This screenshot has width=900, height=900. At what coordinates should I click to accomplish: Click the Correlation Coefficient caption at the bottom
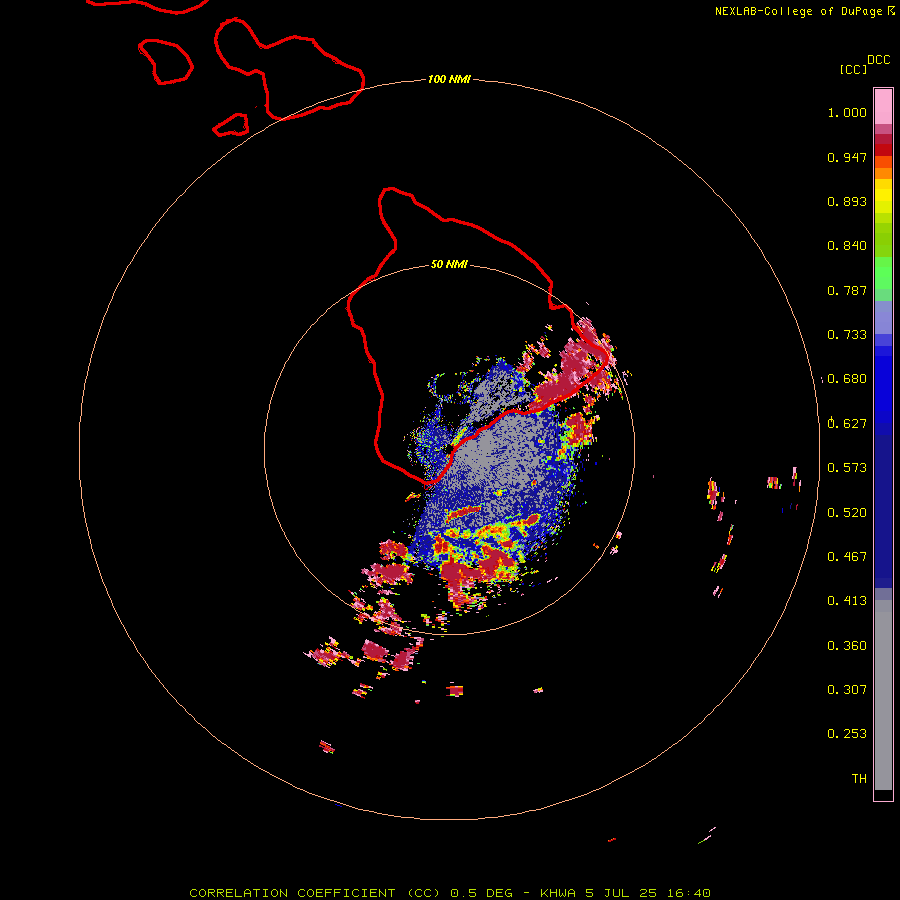coord(450,893)
